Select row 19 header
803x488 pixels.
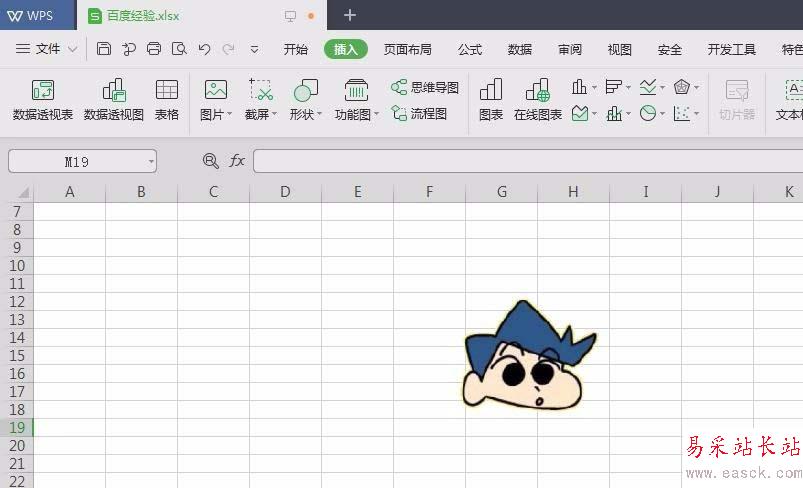[17, 428]
